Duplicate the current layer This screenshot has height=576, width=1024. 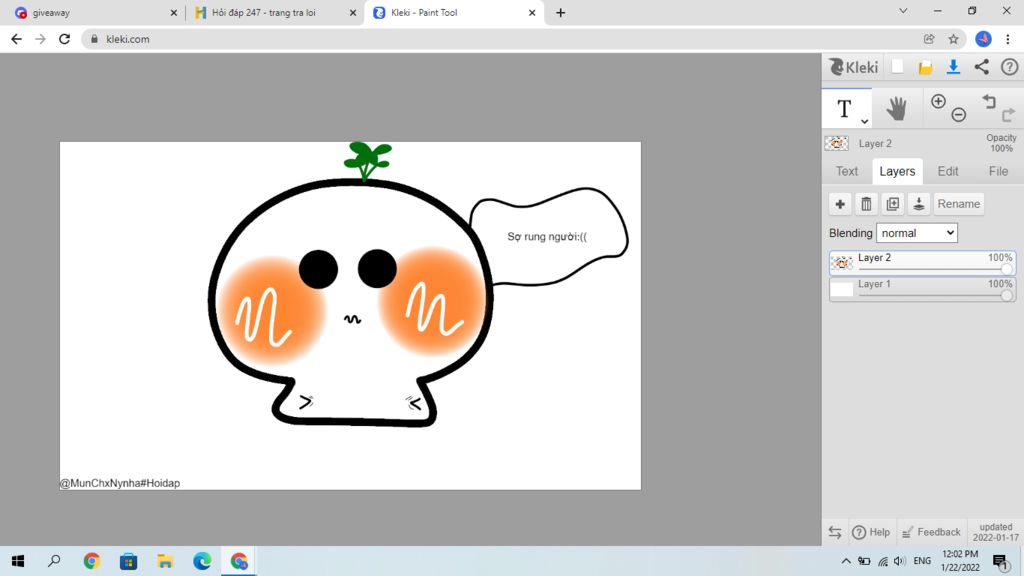(x=893, y=204)
